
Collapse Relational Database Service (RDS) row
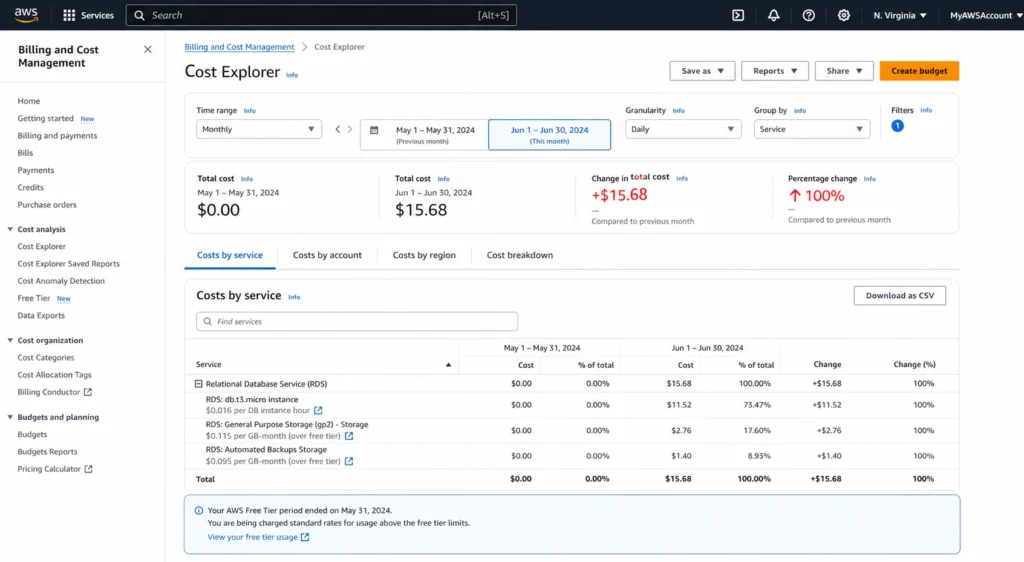(199, 384)
